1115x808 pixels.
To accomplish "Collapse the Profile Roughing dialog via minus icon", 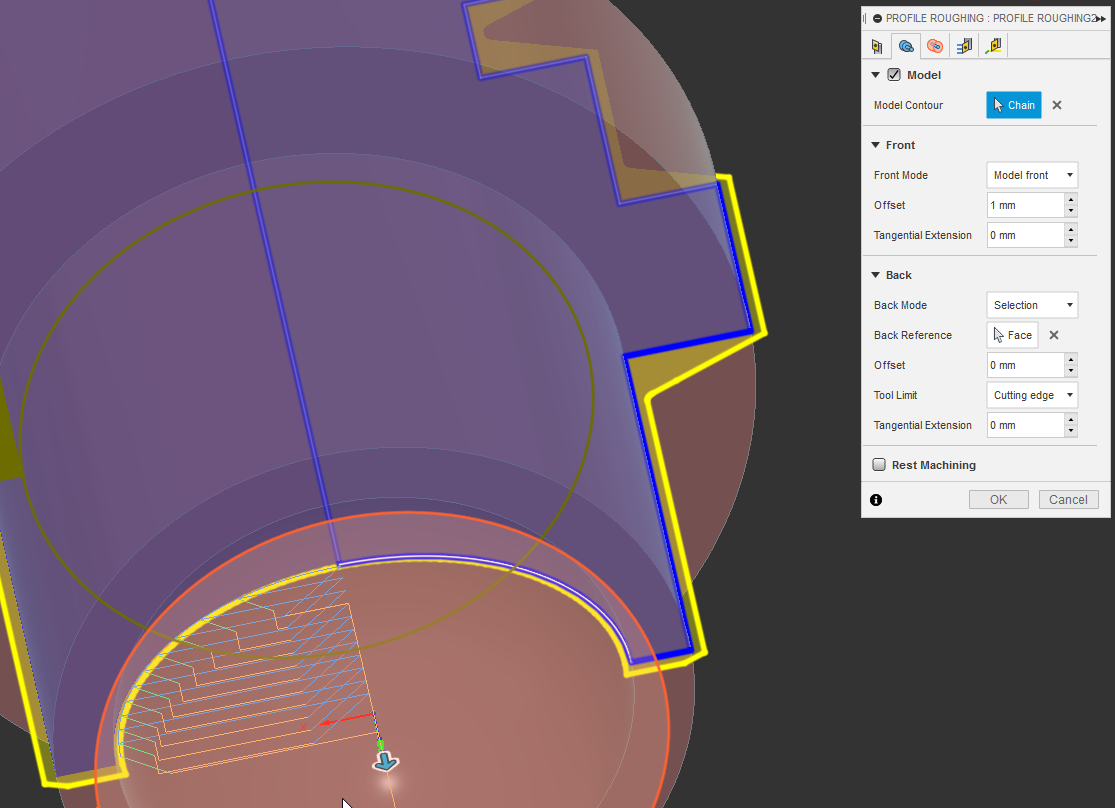I will tap(877, 18).
